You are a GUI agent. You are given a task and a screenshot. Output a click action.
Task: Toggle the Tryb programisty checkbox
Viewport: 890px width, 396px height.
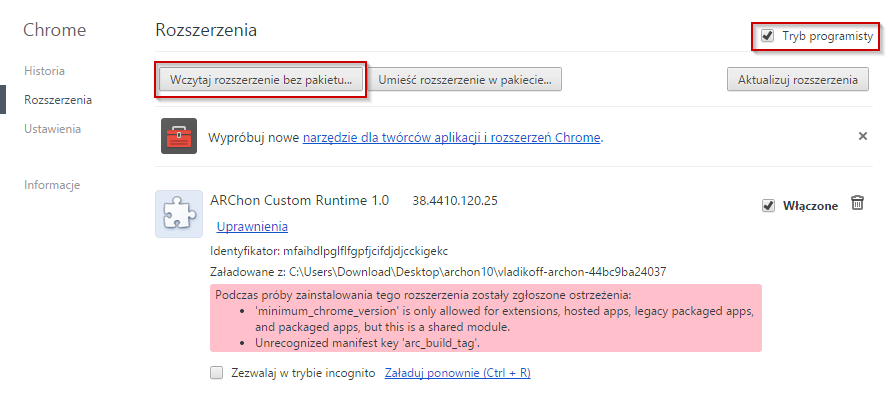click(x=767, y=36)
